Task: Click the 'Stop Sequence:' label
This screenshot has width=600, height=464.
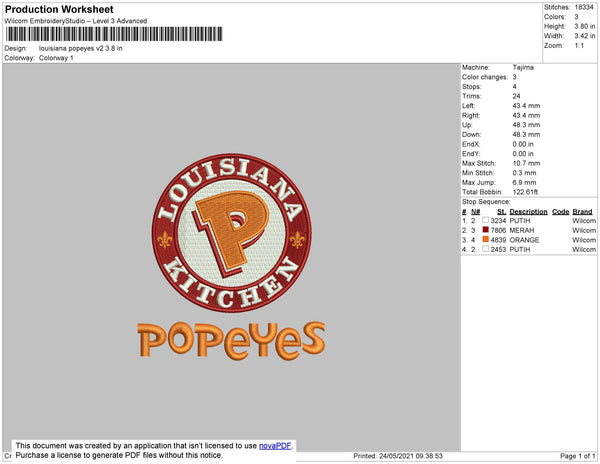Action: point(486,202)
